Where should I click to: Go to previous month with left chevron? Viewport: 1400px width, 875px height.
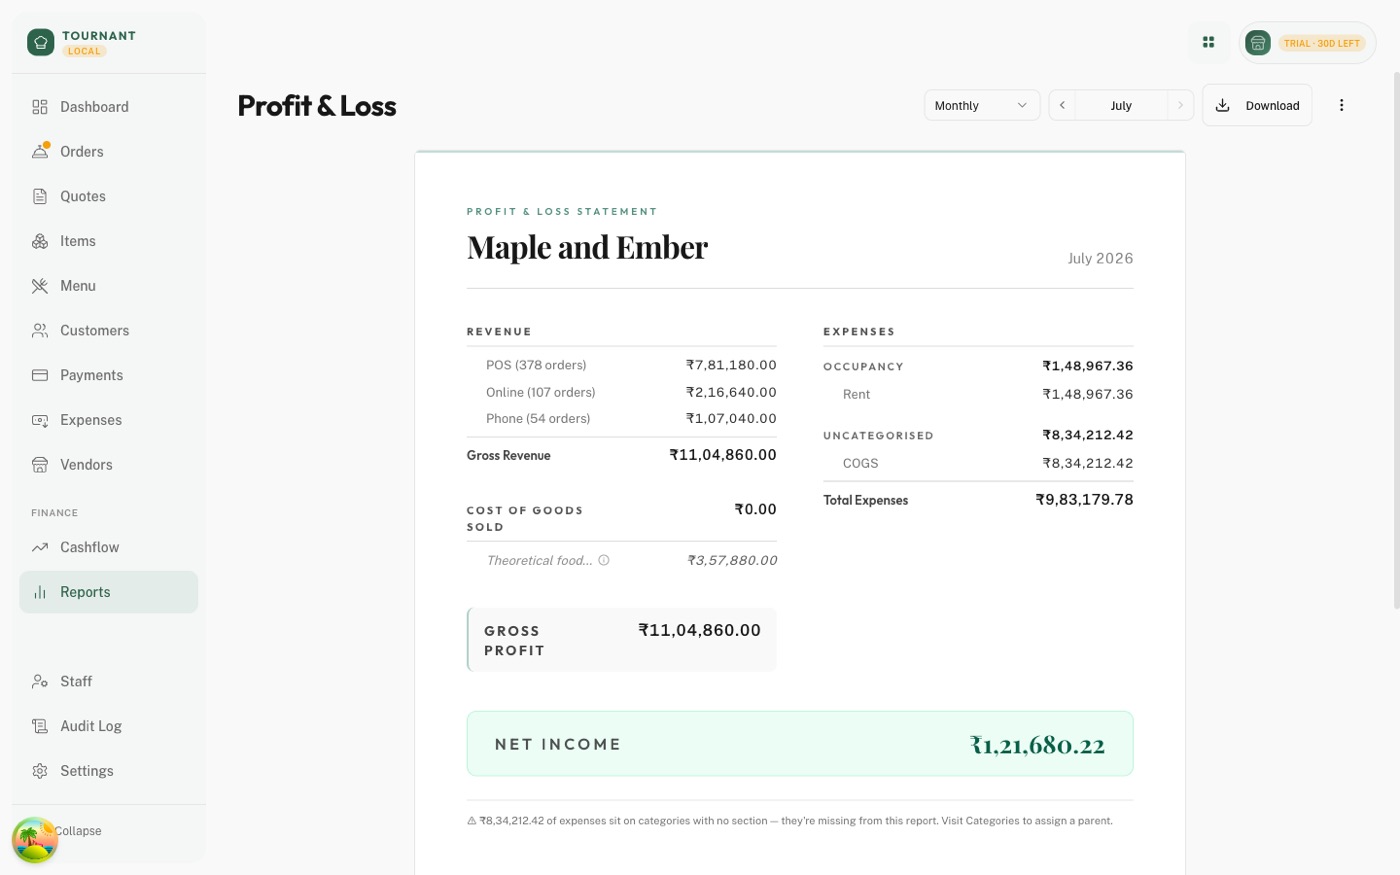(x=1062, y=105)
